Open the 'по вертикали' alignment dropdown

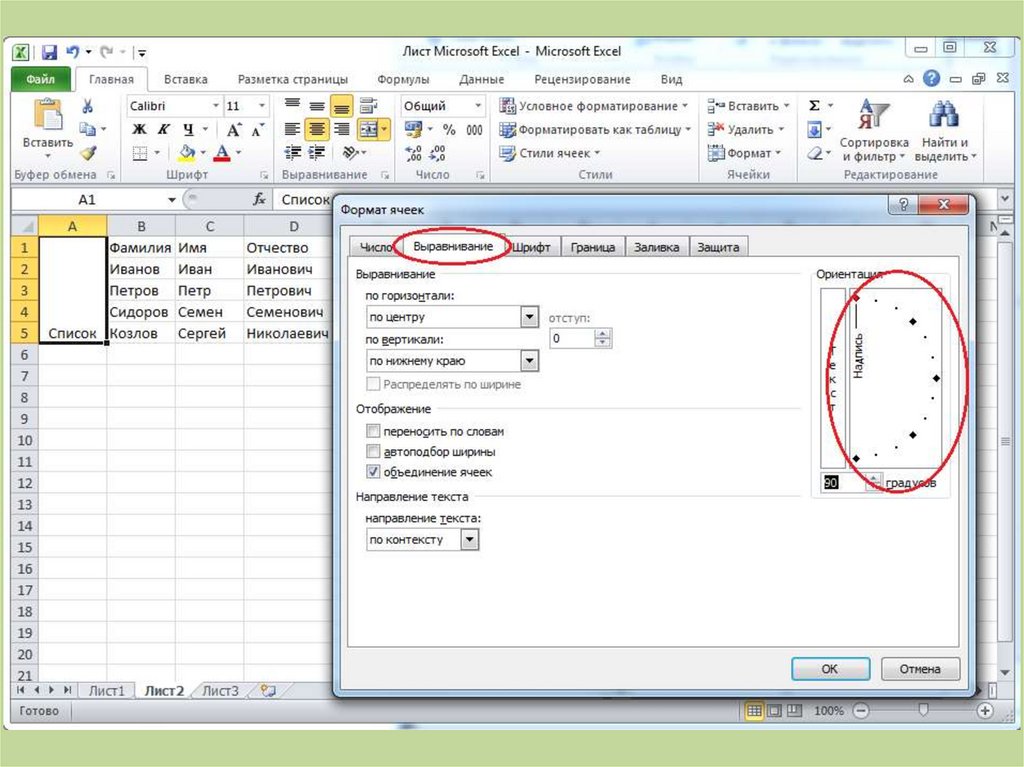(529, 361)
